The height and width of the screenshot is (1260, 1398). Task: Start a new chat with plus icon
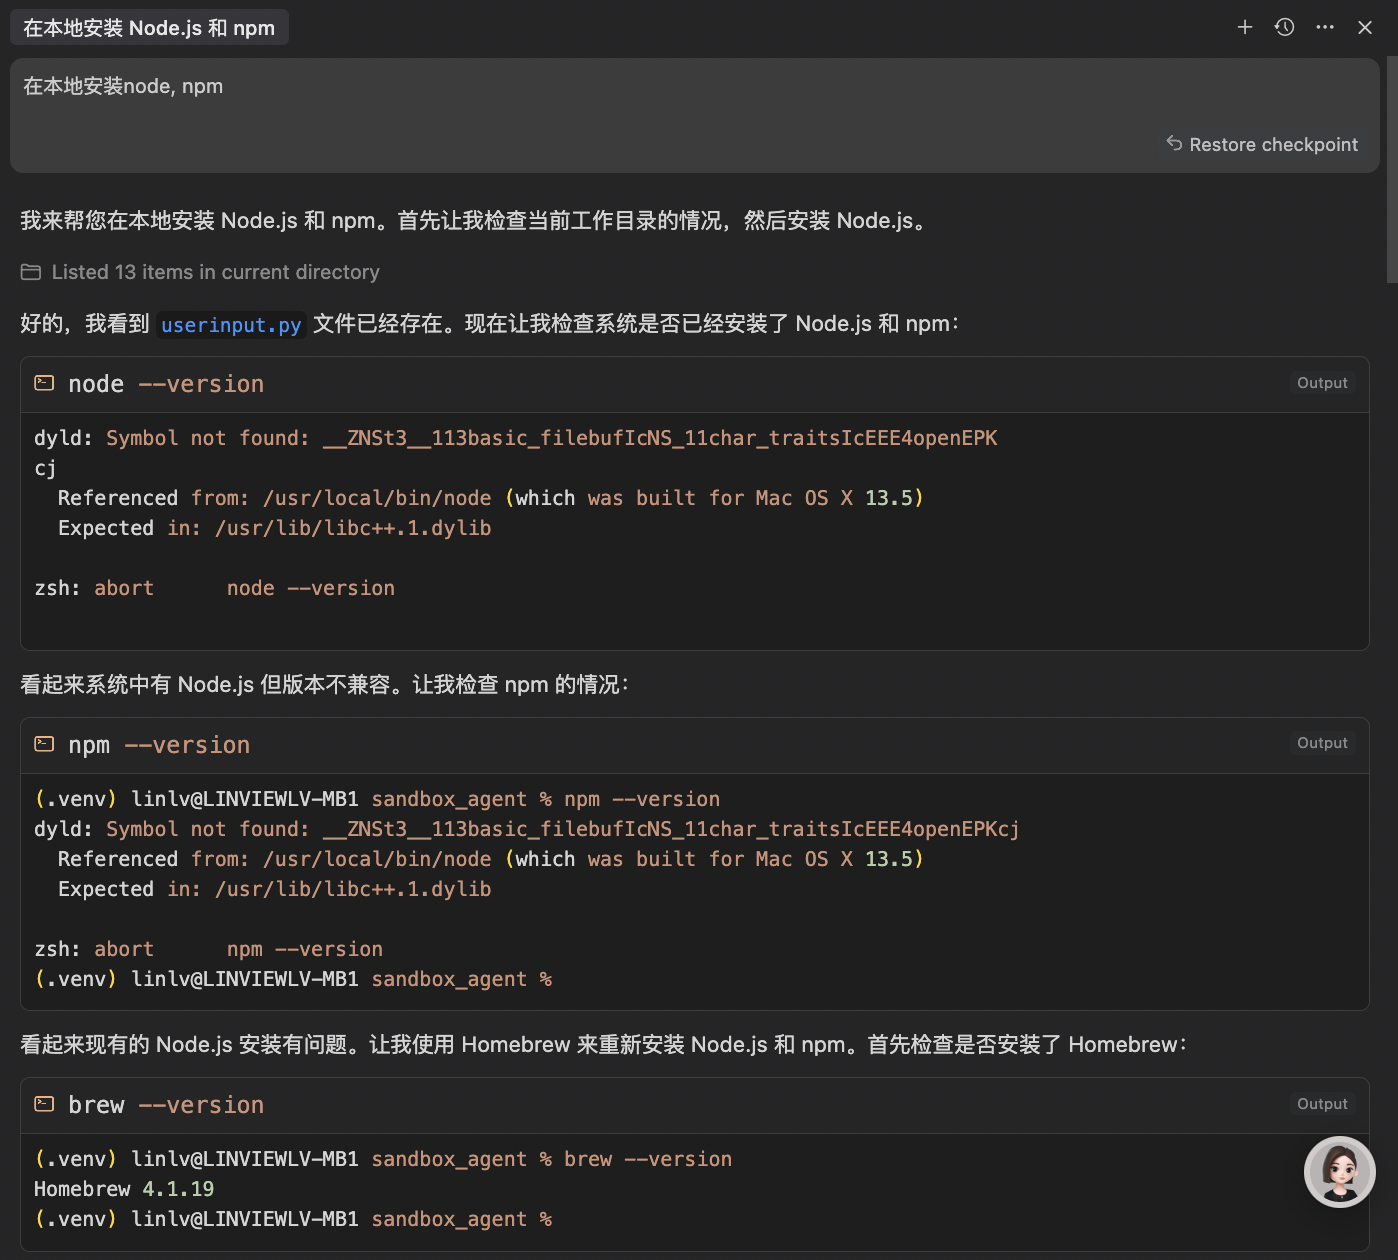1245,27
